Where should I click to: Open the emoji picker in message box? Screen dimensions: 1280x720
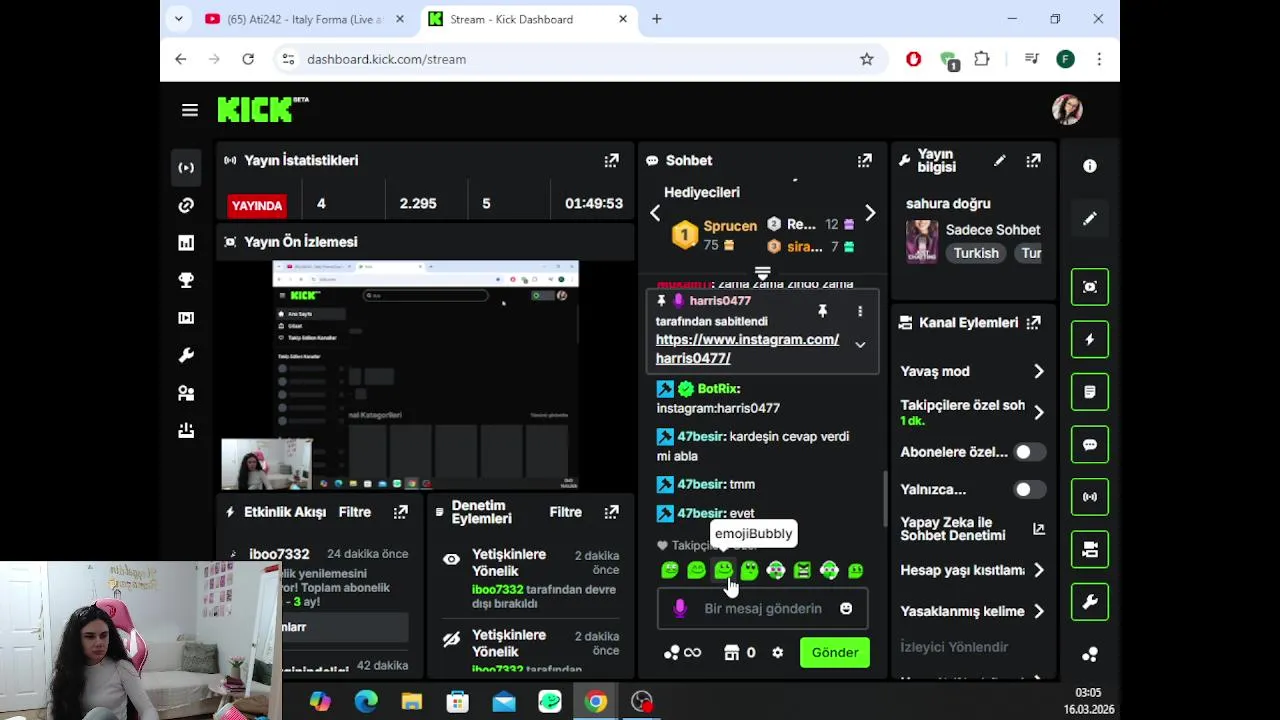point(846,608)
